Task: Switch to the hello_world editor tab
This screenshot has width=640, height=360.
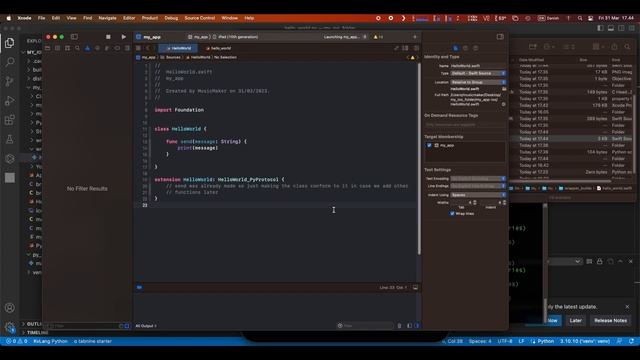Action: pos(218,48)
